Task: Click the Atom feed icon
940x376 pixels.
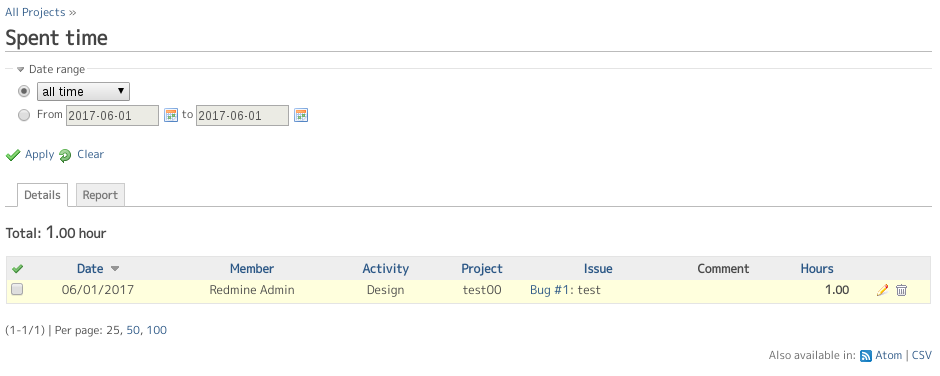Action: pos(866,356)
